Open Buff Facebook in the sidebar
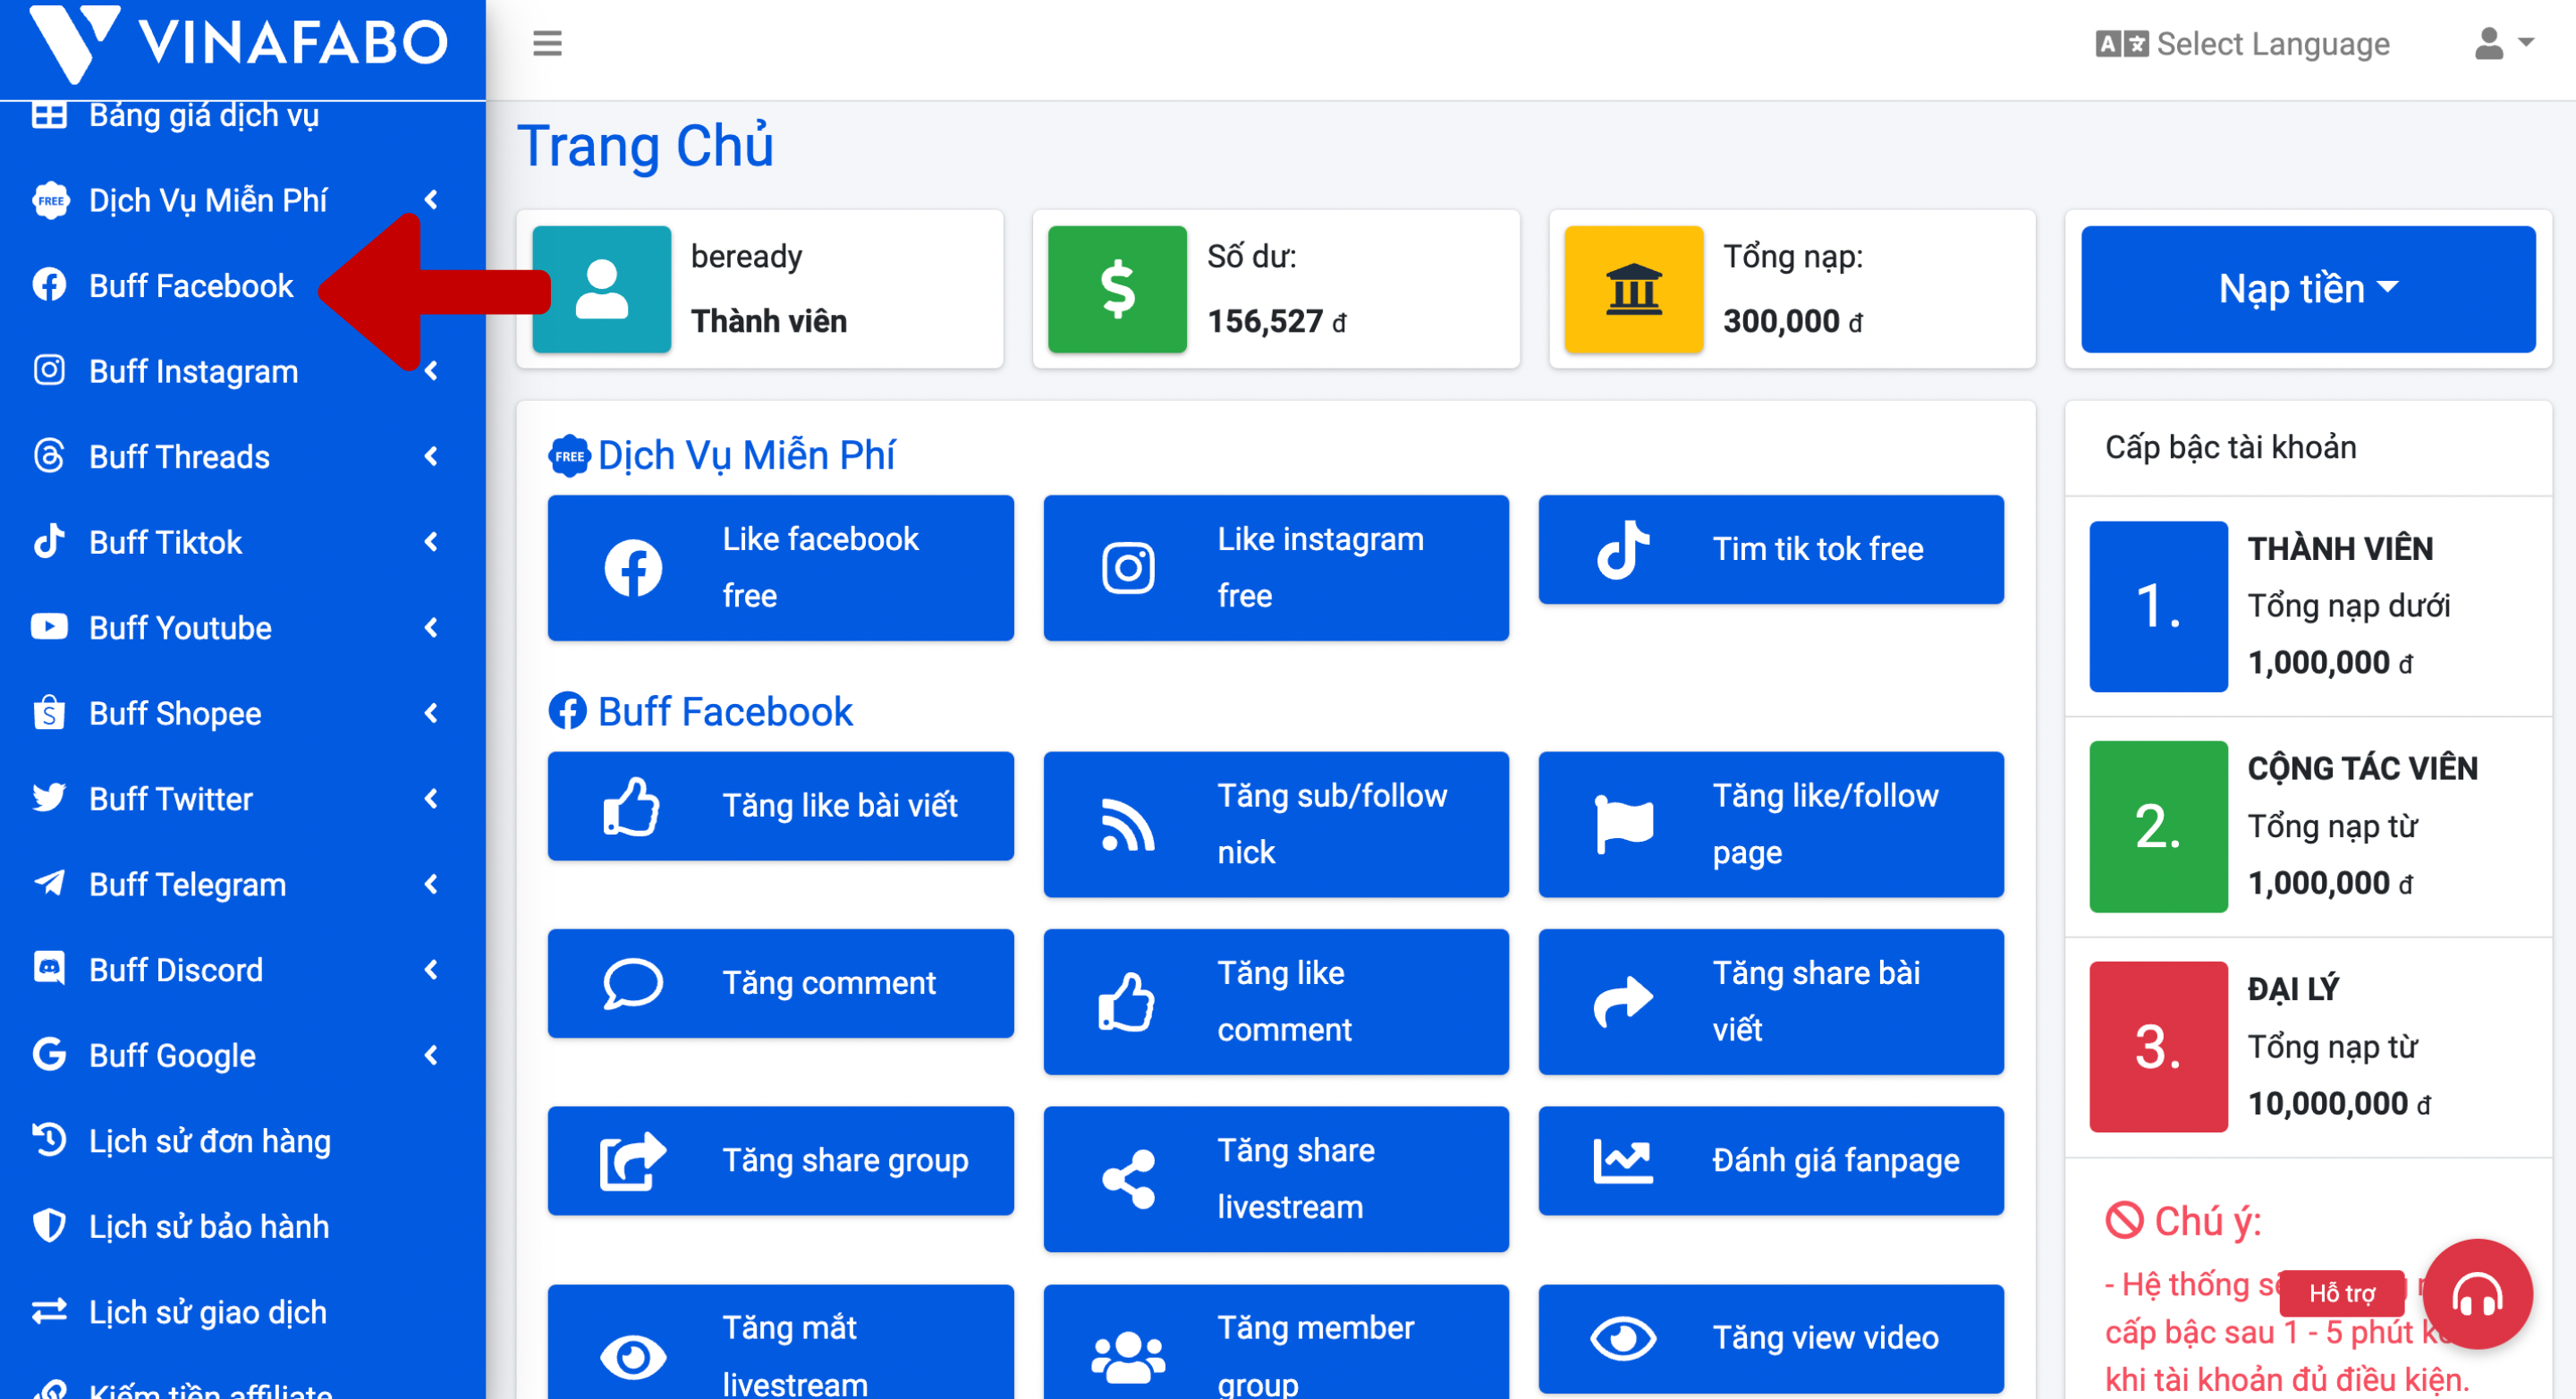This screenshot has width=2576, height=1399. tap(190, 286)
